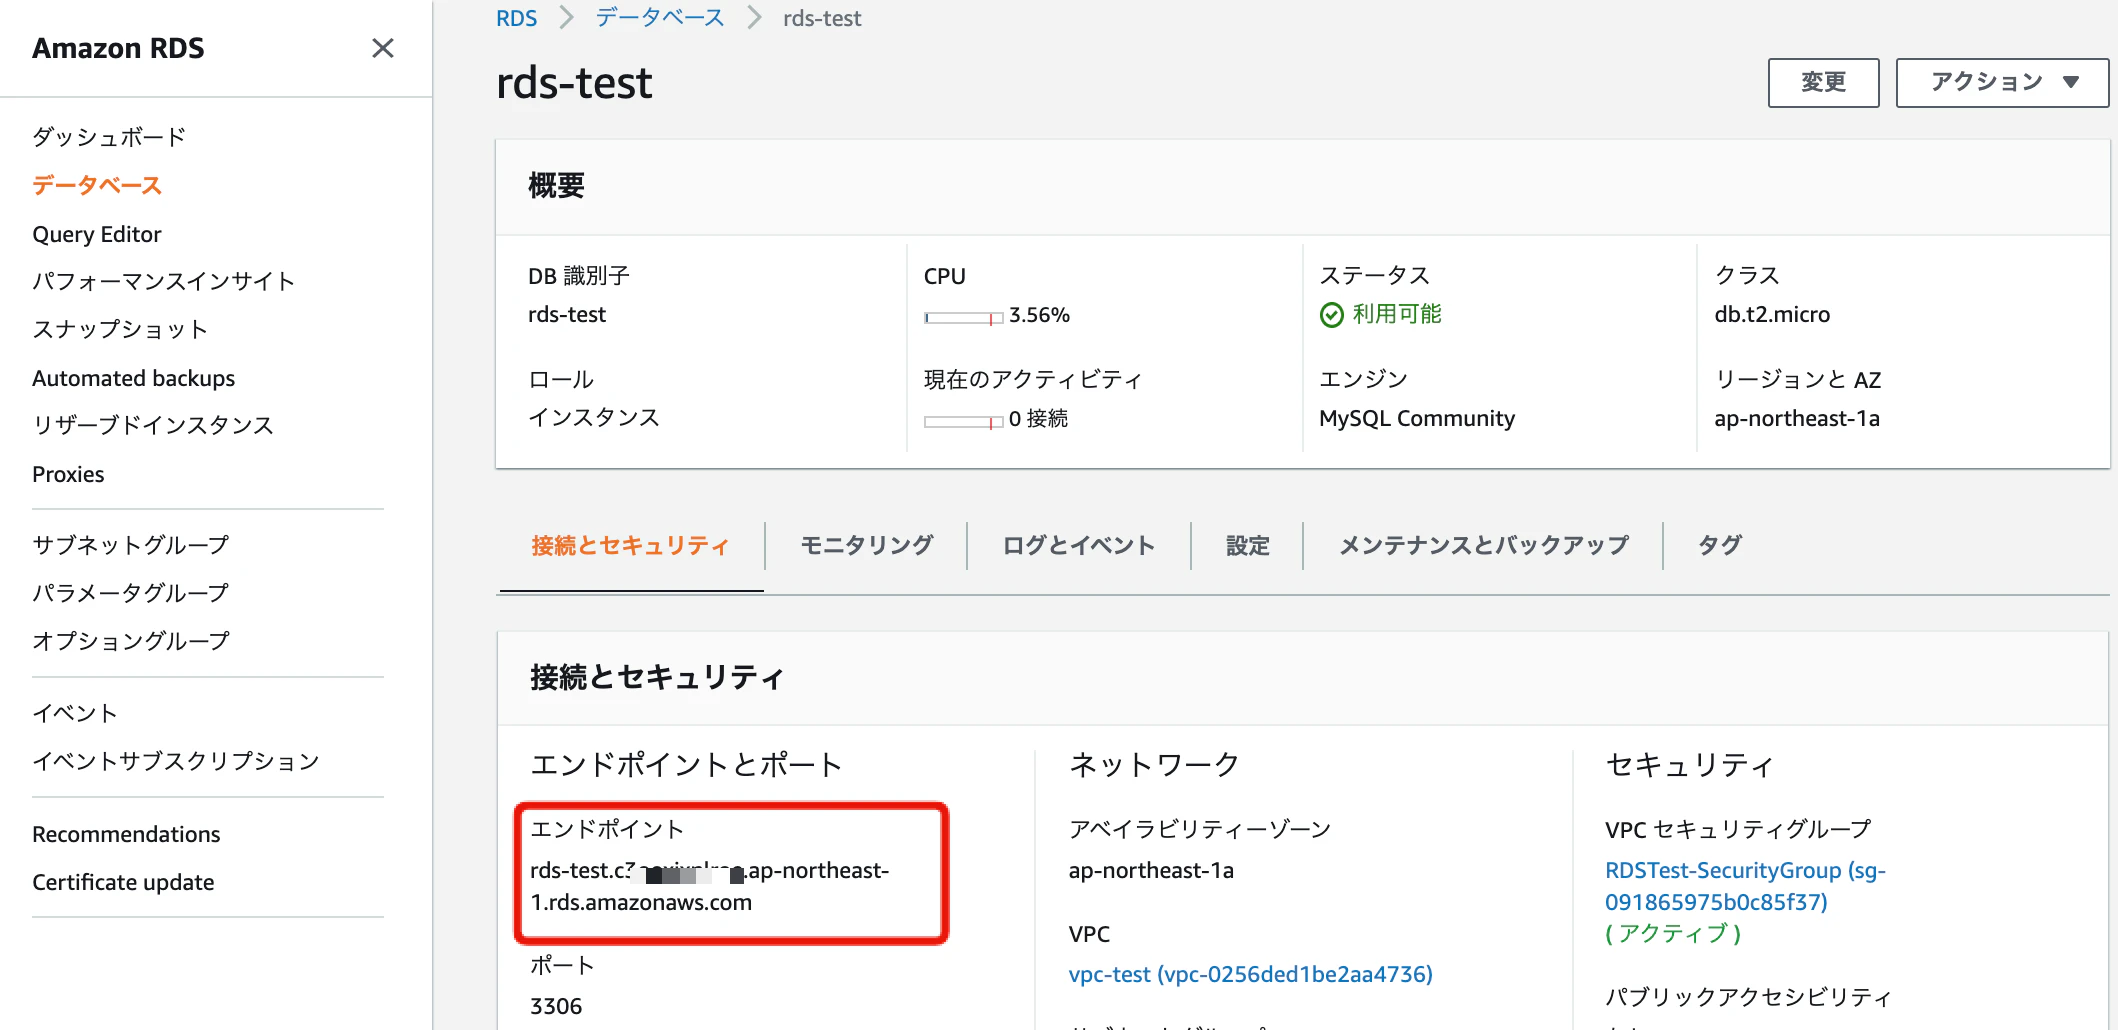Switch to the 設定 tab
Screen dimensions: 2118x1030
click(1248, 545)
